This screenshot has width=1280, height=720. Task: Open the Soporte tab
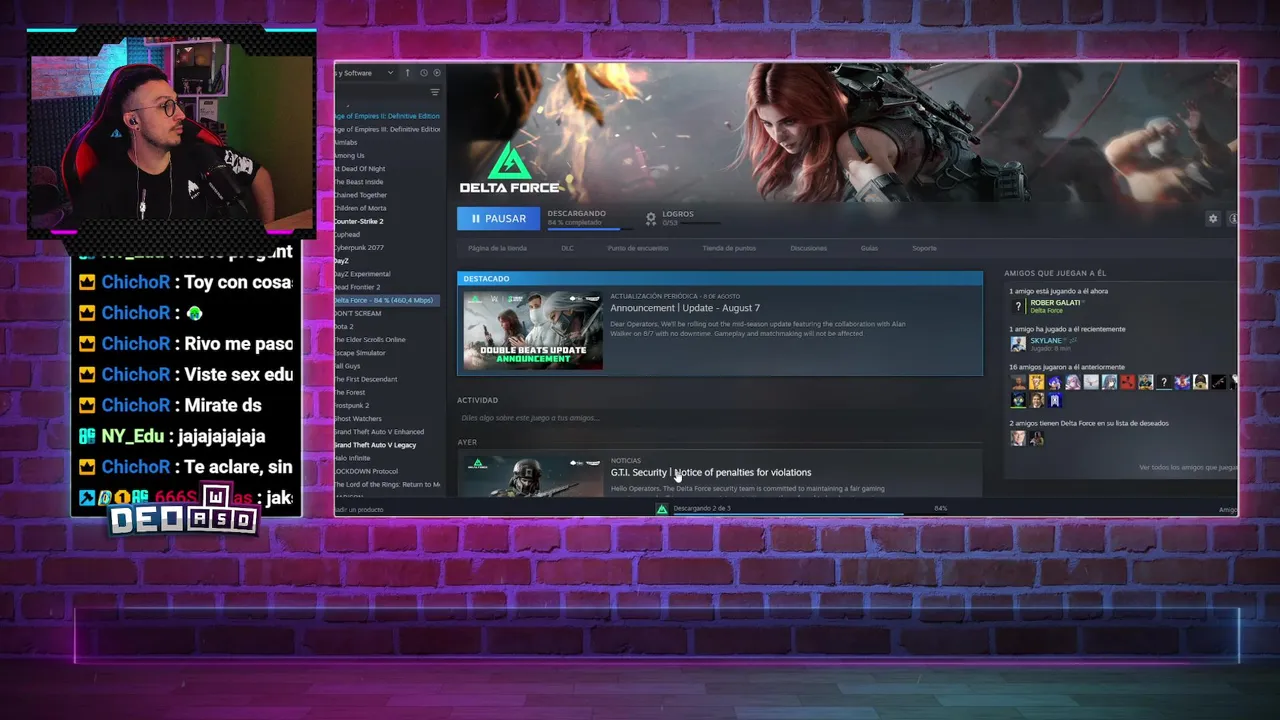pos(924,248)
